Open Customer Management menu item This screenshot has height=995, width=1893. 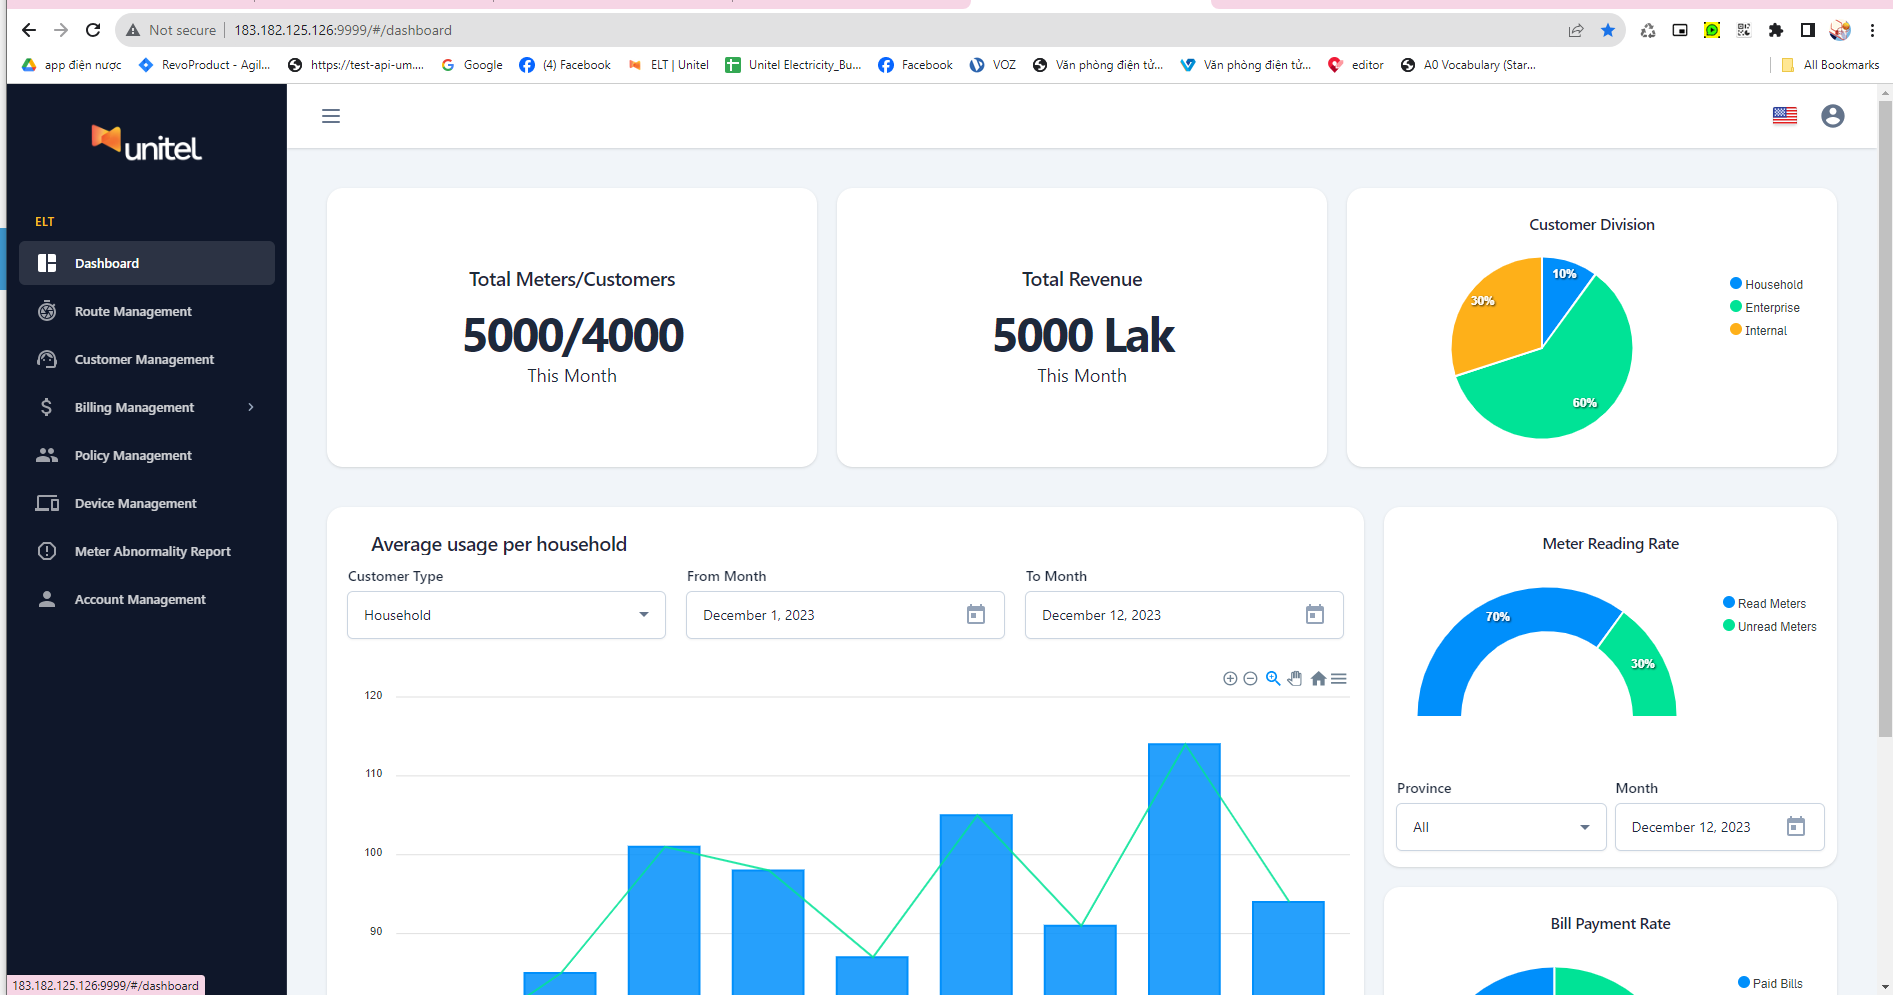click(x=147, y=359)
